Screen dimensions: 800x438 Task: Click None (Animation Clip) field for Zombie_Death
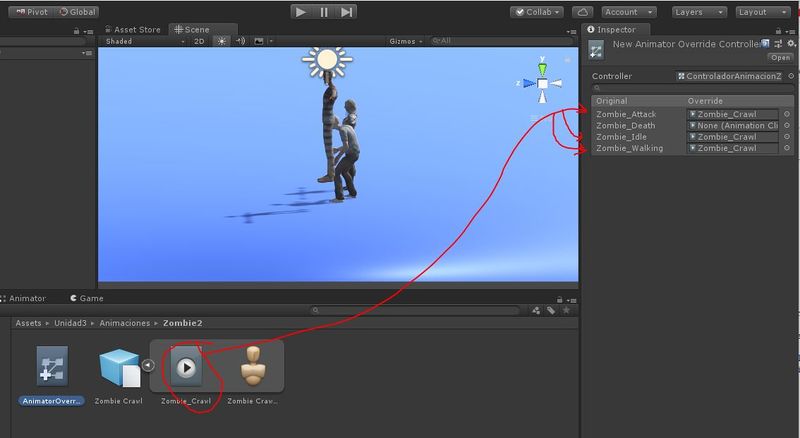(733, 126)
